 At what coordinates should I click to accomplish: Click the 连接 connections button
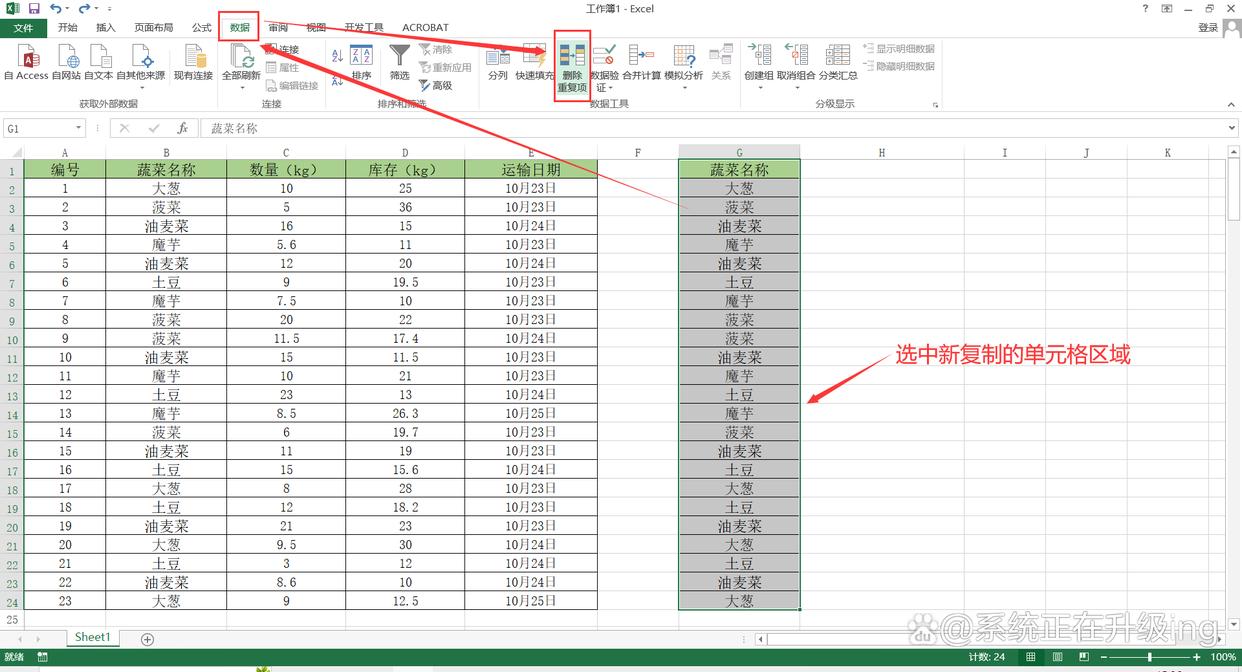pos(282,49)
